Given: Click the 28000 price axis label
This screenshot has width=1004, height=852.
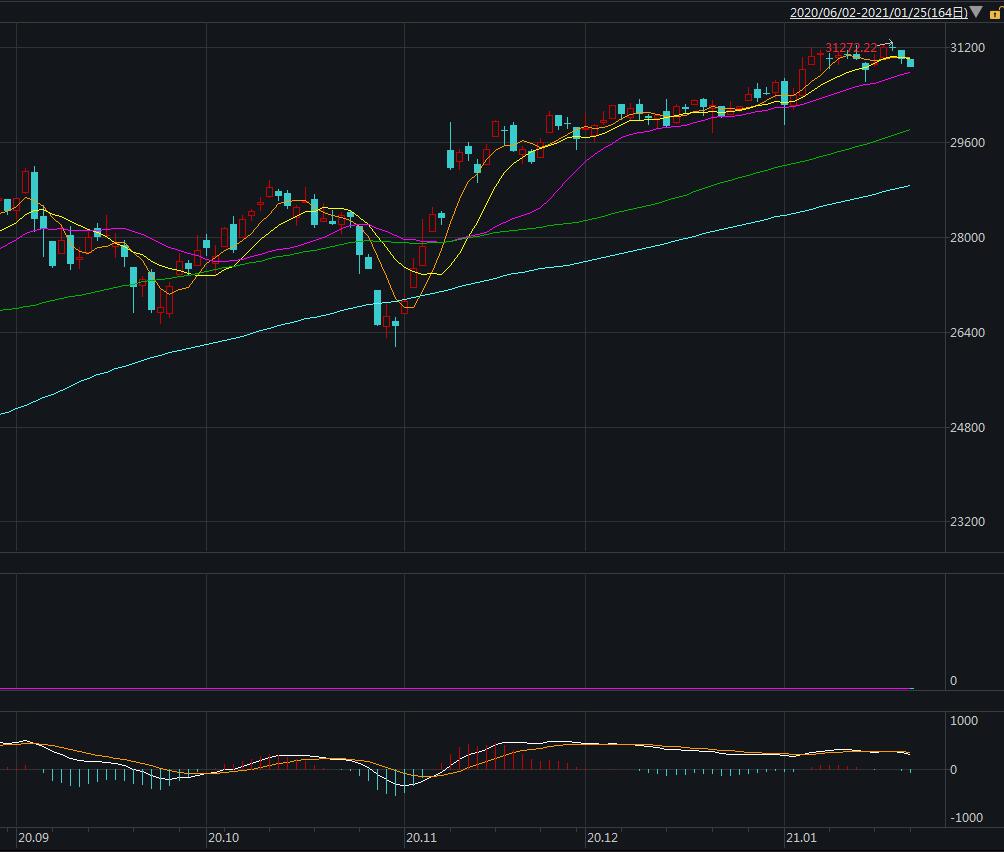Looking at the screenshot, I should [x=967, y=237].
